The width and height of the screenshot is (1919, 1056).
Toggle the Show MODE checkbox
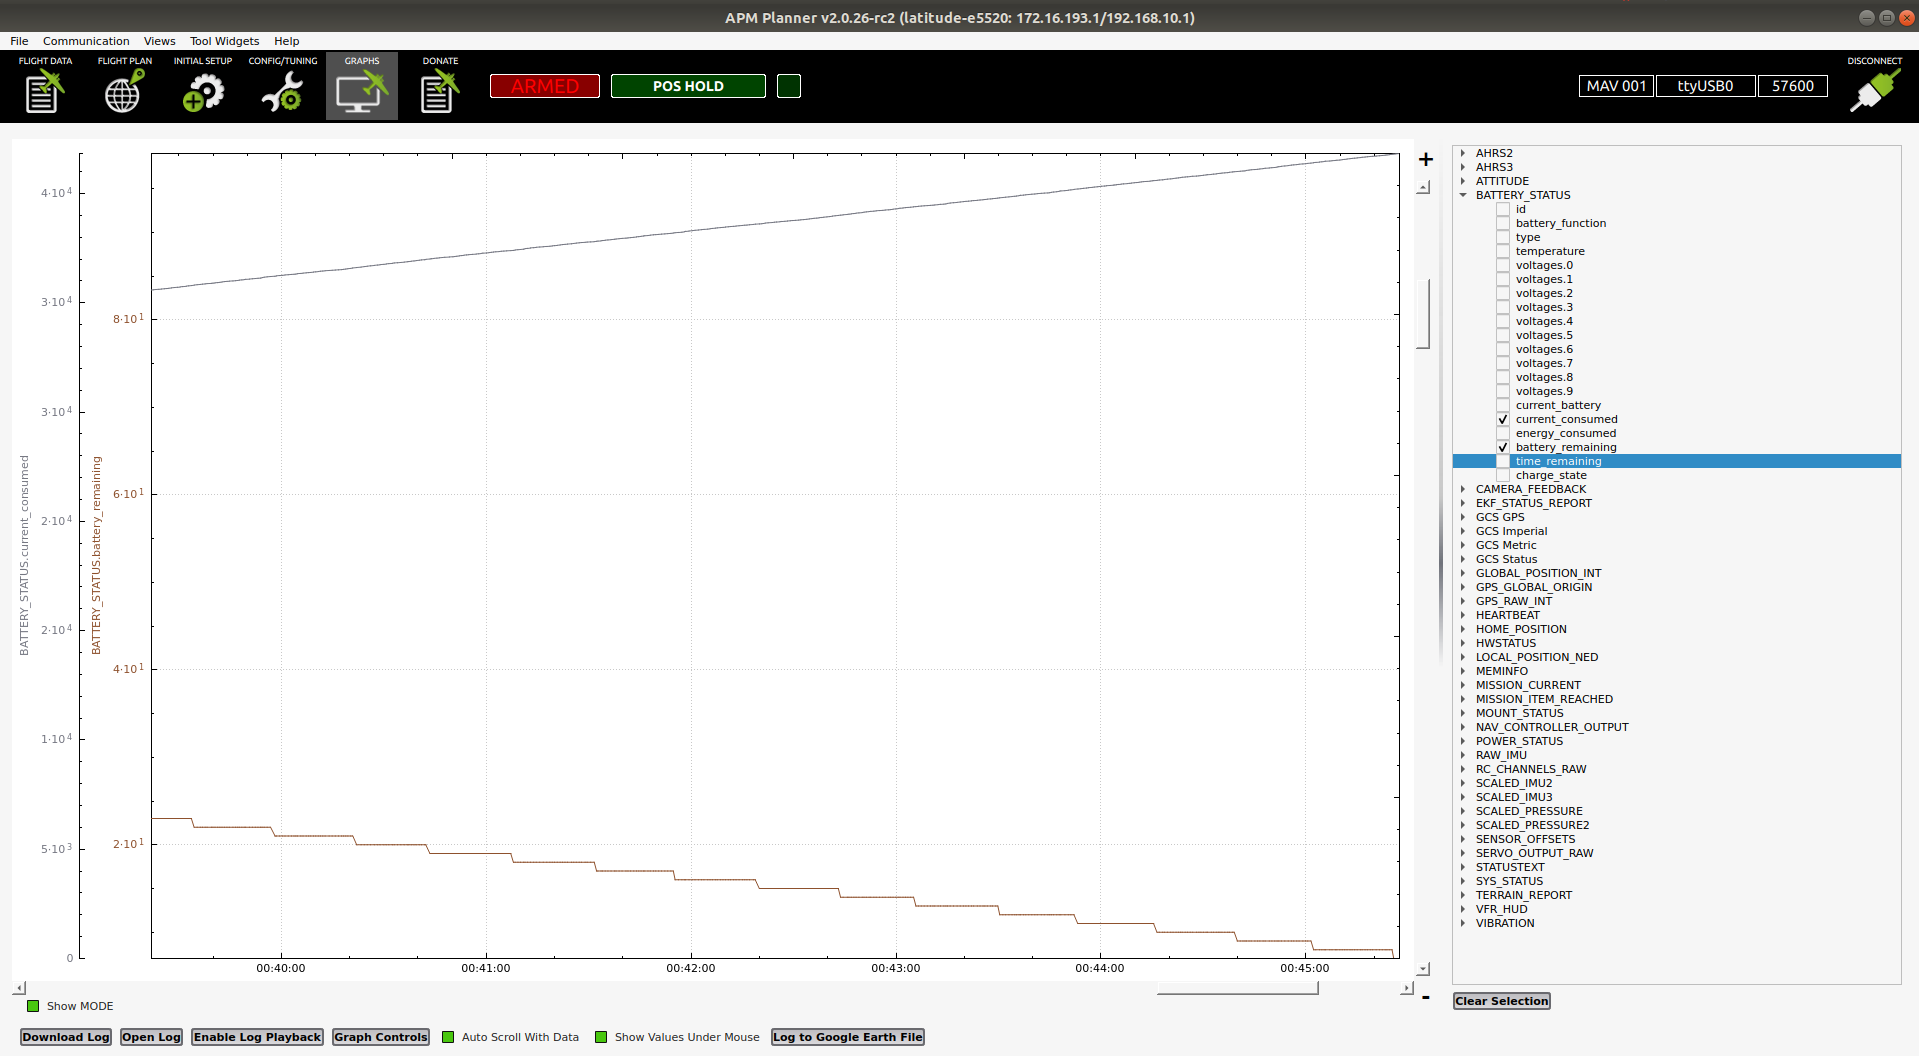32,1006
